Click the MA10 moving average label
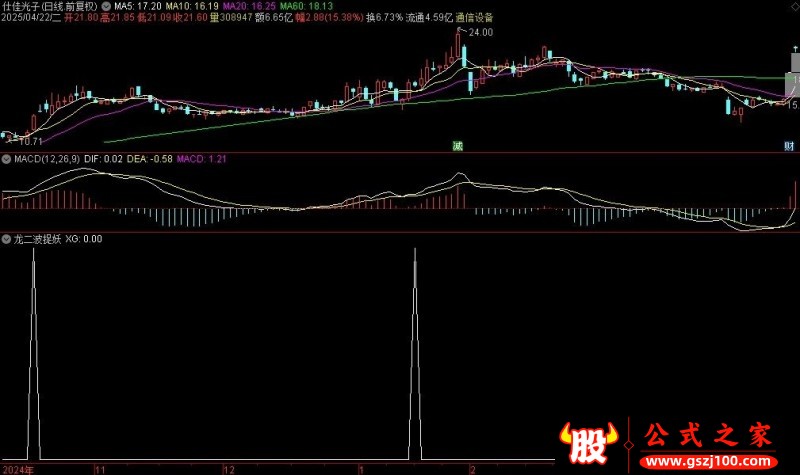The height and width of the screenshot is (475, 800). (x=192, y=6)
